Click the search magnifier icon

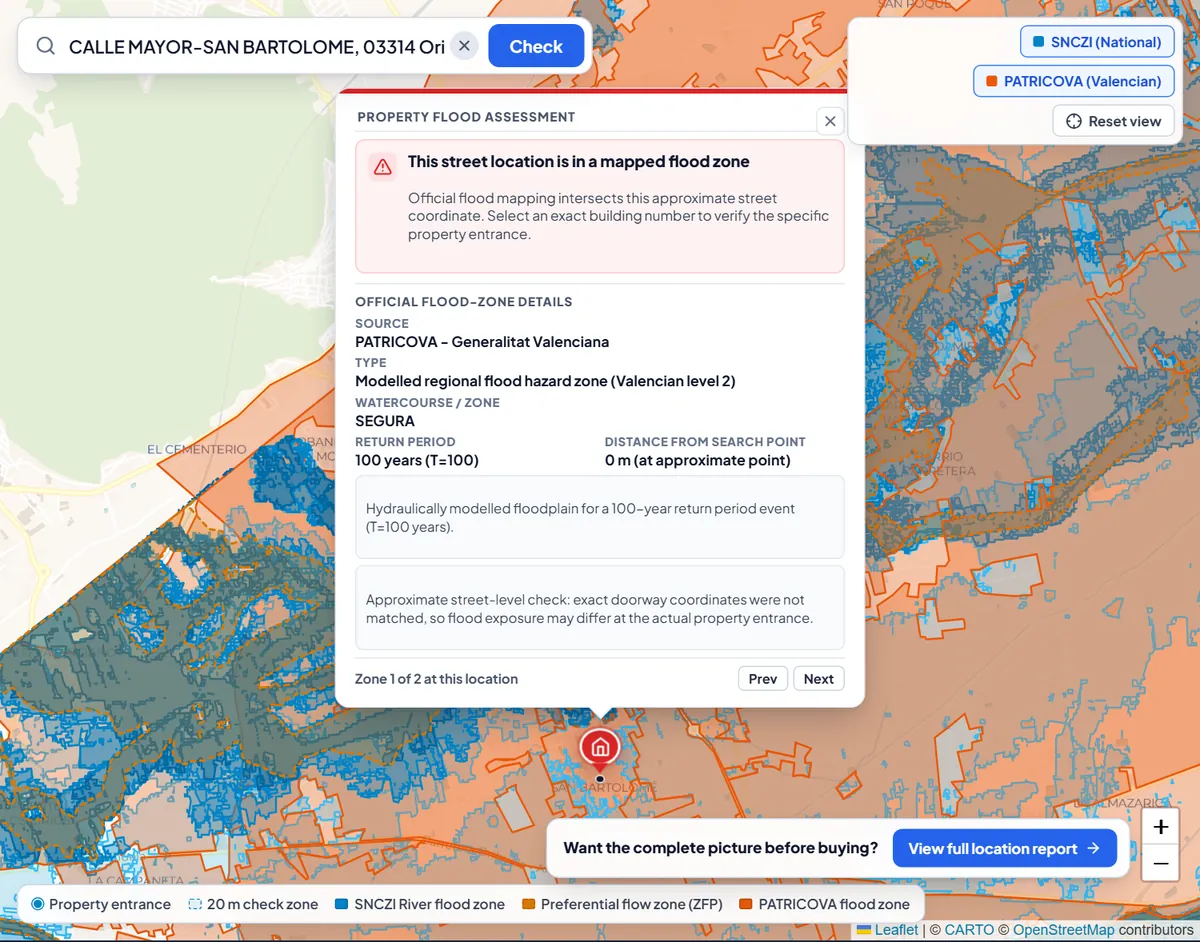[46, 46]
